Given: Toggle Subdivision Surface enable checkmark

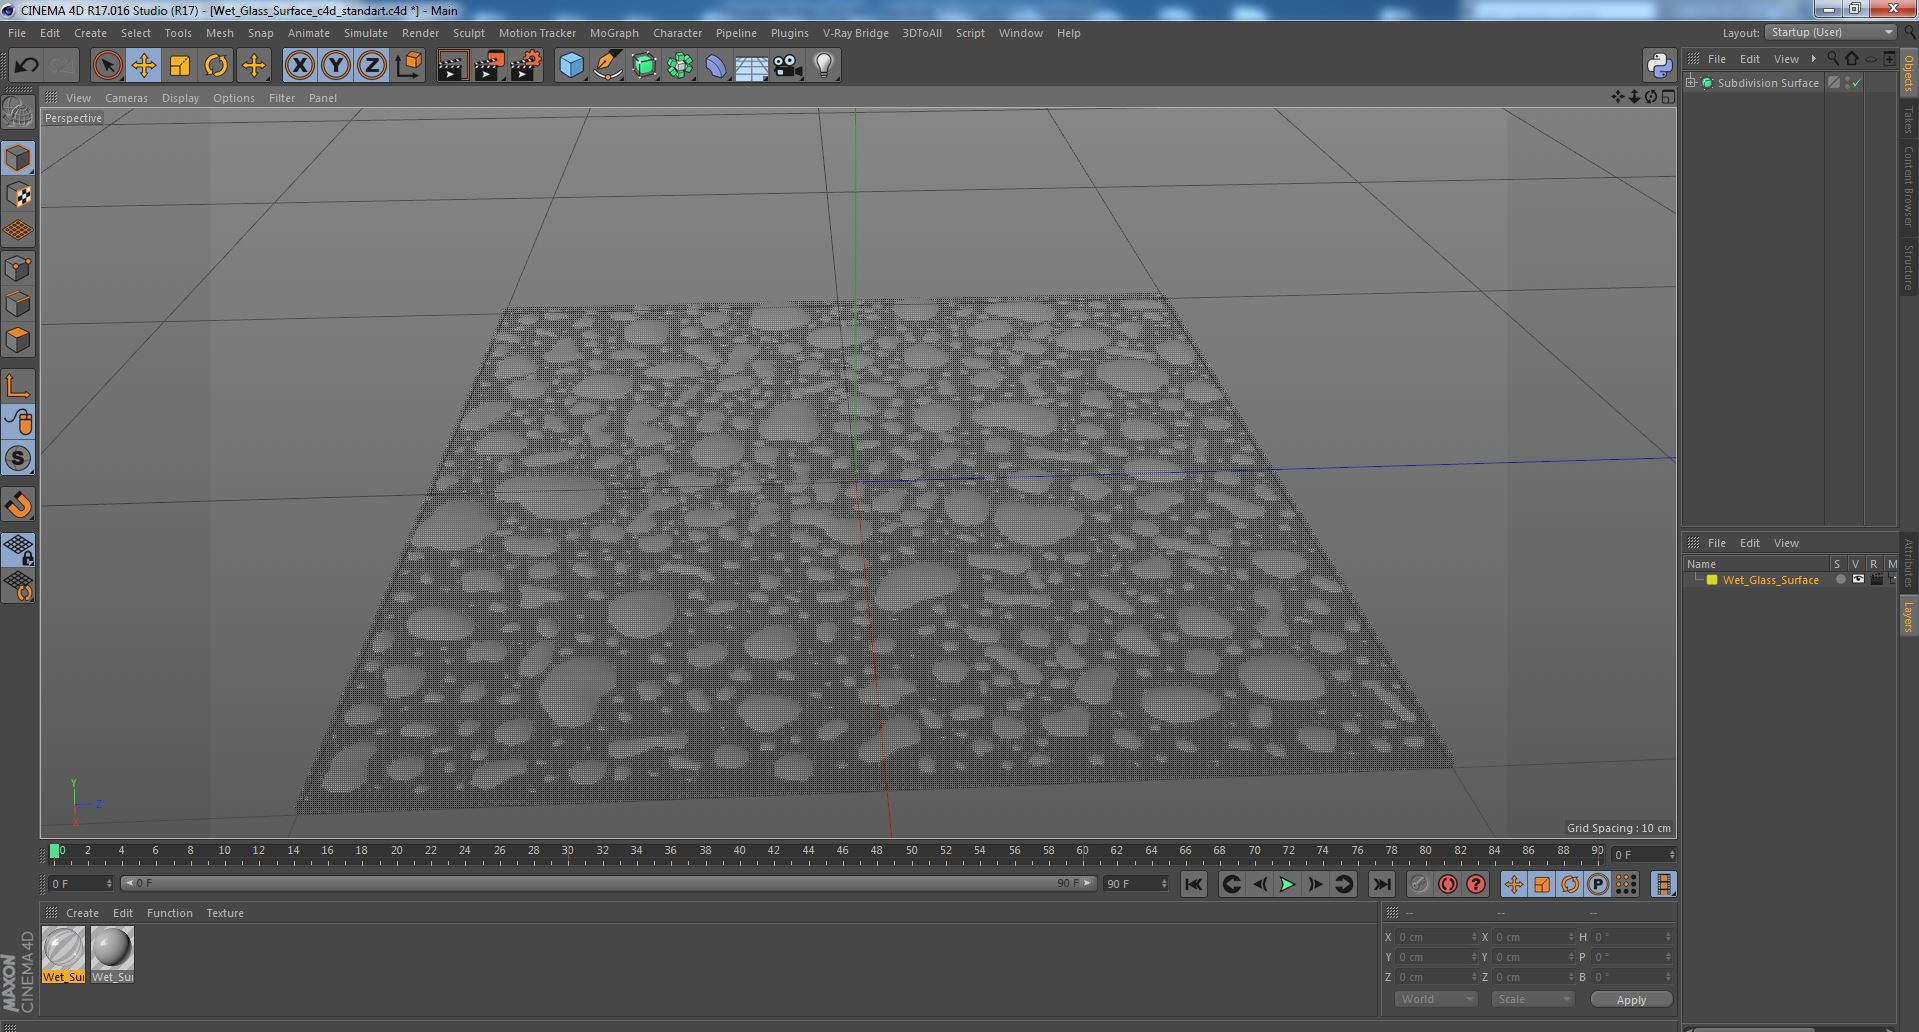Looking at the screenshot, I should coord(1856,83).
